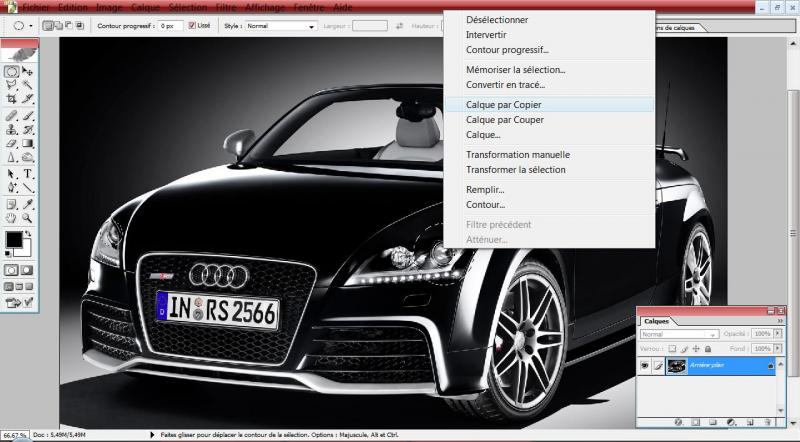Select the Slice tool
Image resolution: width=800 pixels, height=442 pixels.
28,99
